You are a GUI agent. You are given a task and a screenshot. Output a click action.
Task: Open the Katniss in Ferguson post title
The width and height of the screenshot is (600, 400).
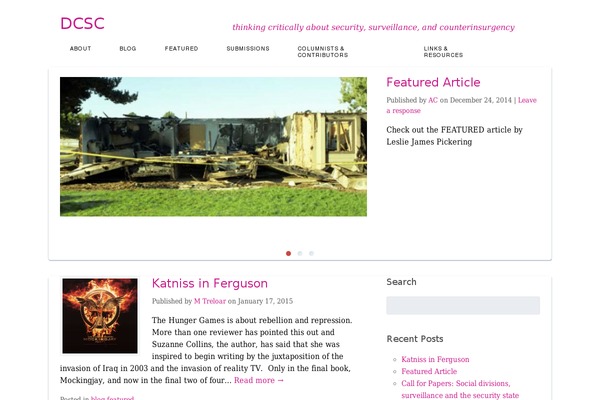pos(210,283)
